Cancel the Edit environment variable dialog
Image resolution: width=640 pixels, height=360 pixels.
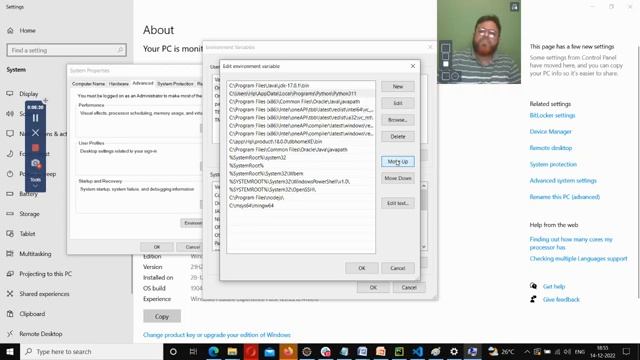(398, 268)
